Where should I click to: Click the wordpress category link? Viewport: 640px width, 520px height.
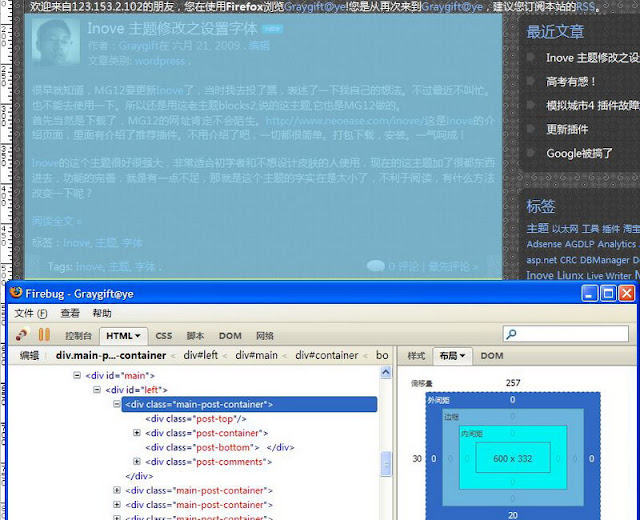[160, 61]
